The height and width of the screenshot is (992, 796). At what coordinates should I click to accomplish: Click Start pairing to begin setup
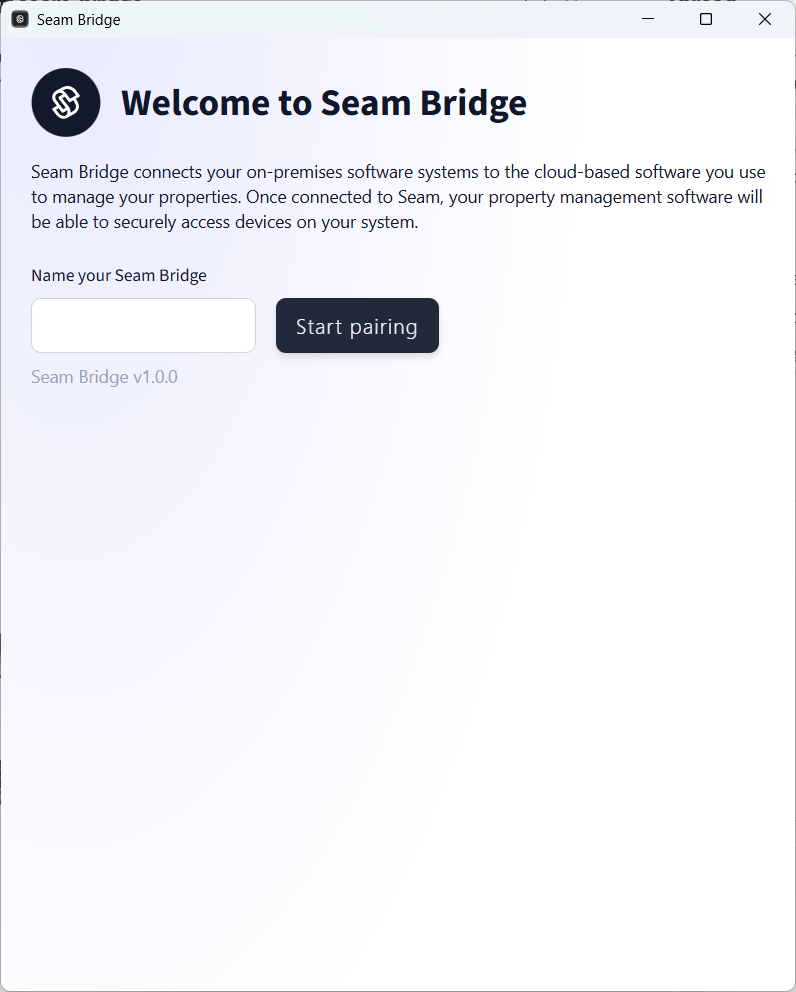(x=357, y=325)
